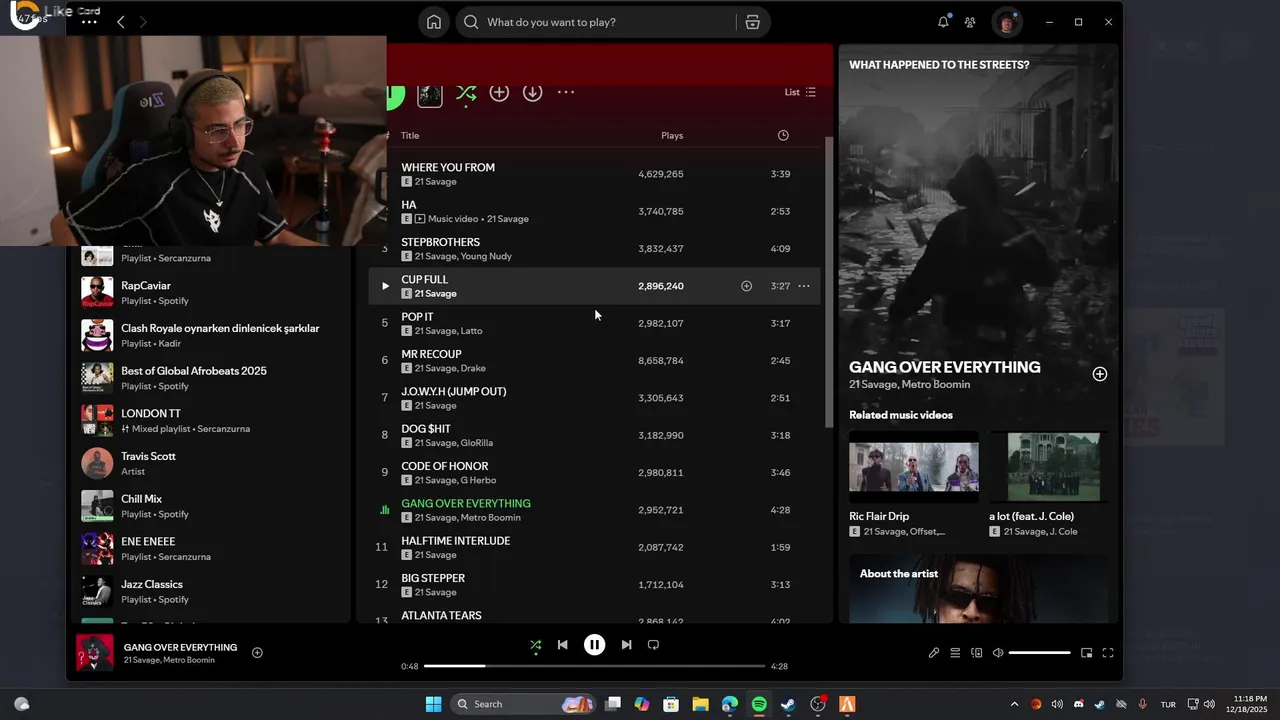Pause playback

594,645
